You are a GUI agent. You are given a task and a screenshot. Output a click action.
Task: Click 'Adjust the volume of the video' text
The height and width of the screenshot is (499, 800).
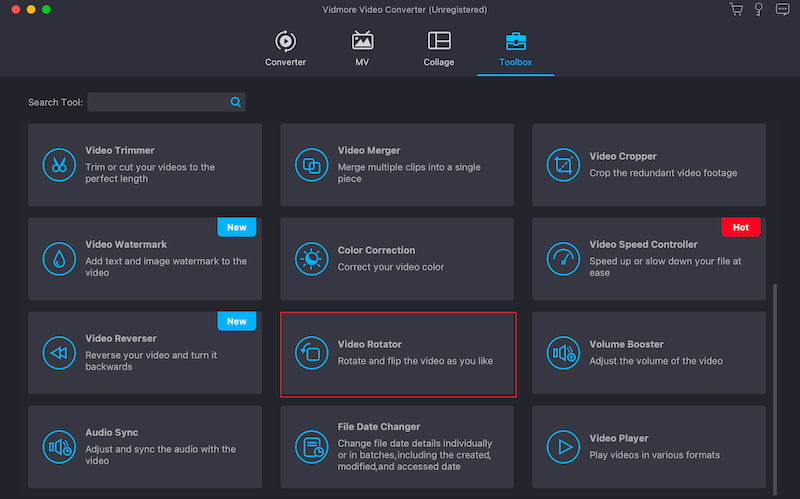coord(656,361)
